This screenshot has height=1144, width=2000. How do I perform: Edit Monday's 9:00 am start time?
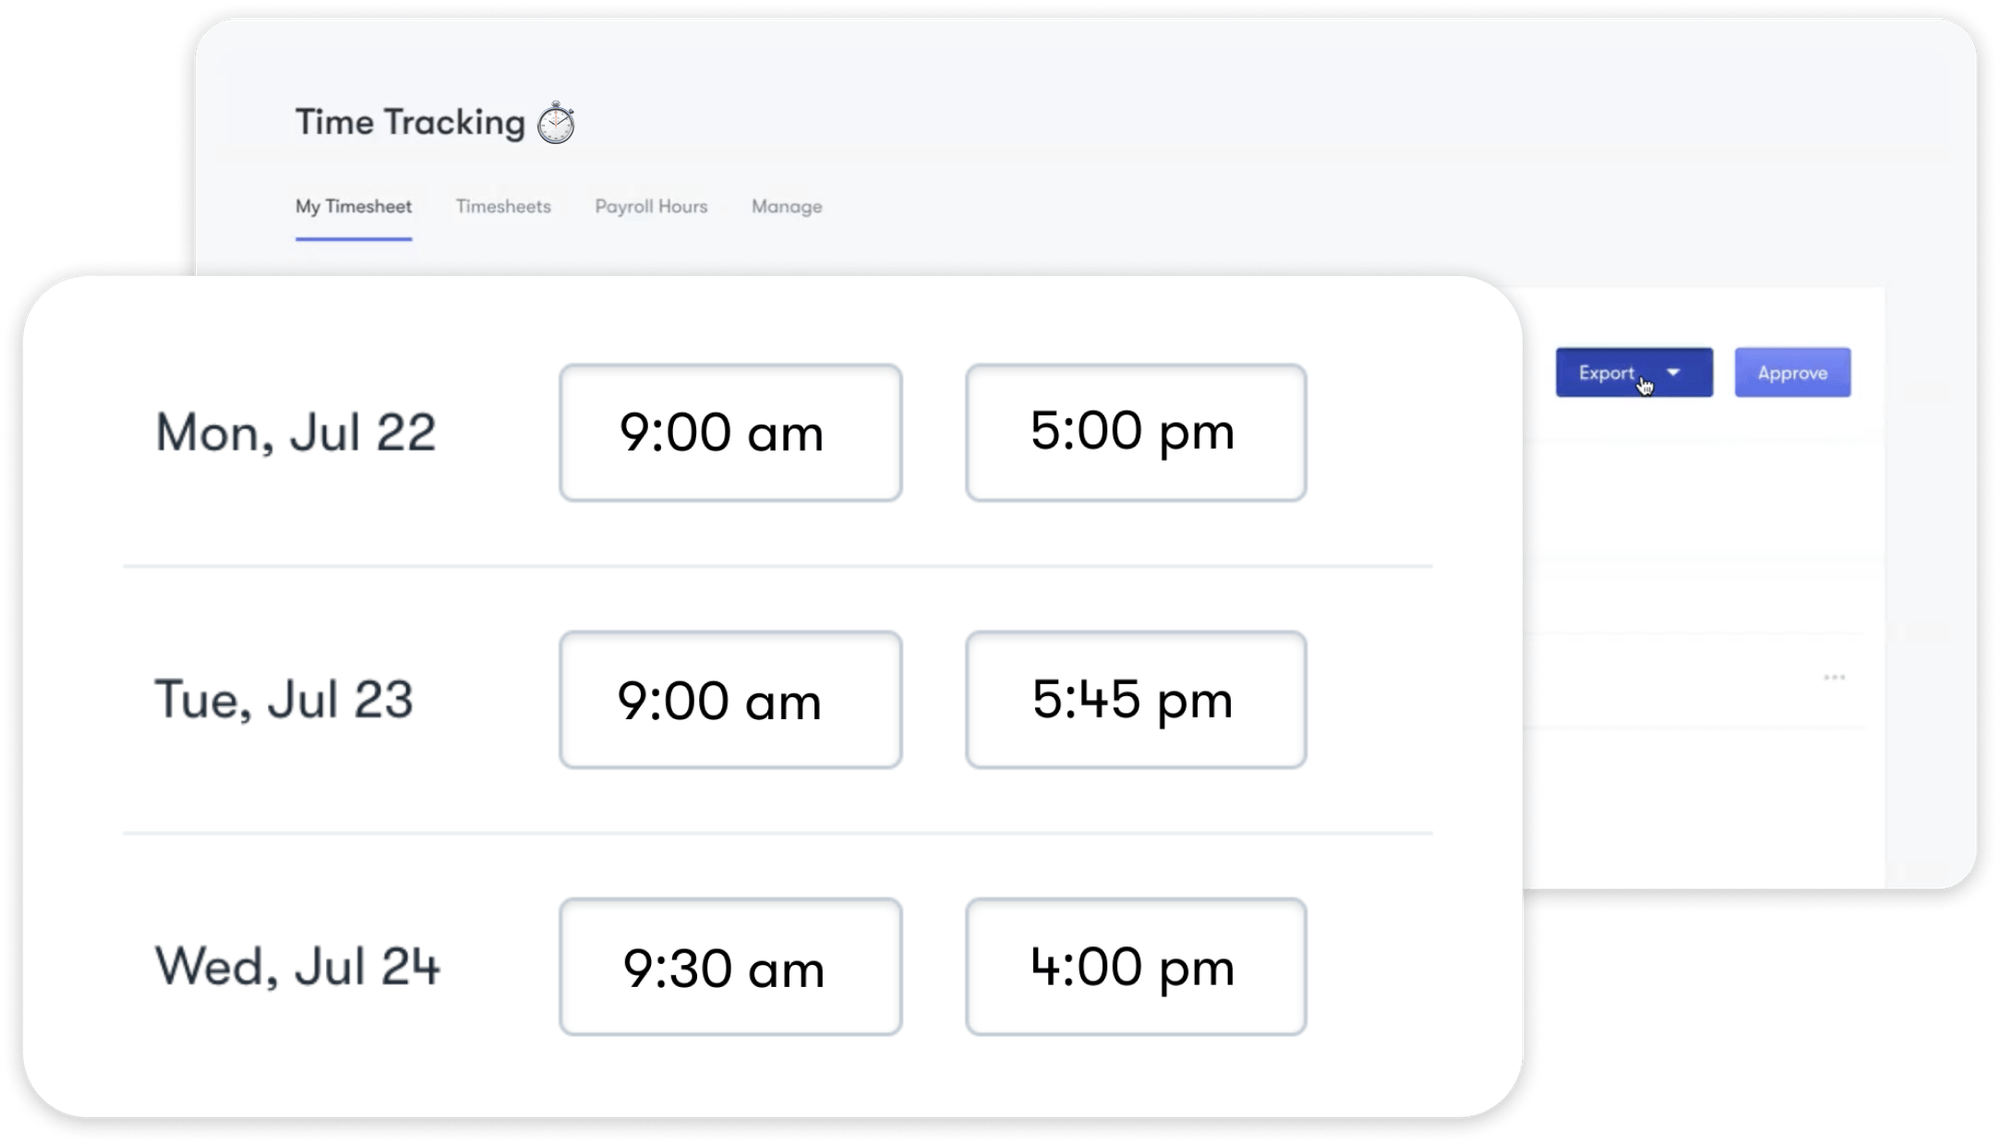731,432
